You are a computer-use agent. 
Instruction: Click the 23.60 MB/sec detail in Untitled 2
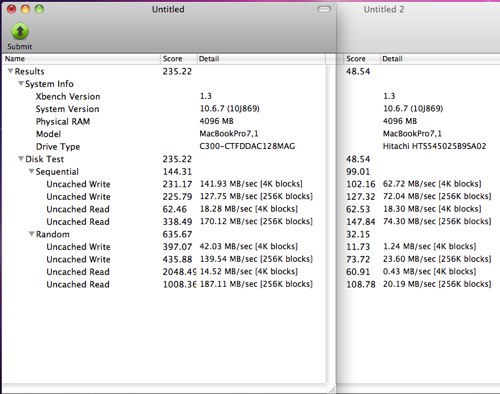(437, 259)
